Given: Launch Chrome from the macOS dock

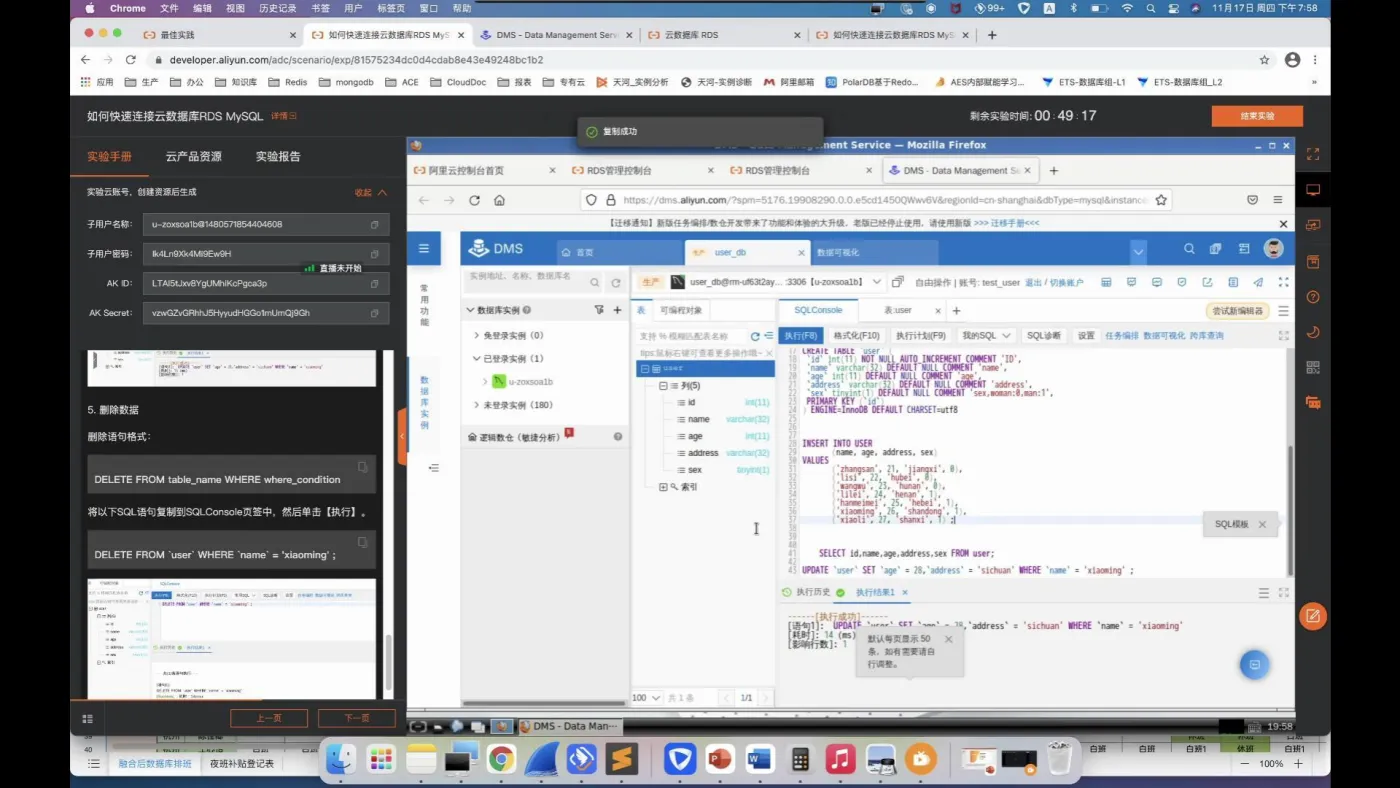Looking at the screenshot, I should (x=501, y=759).
